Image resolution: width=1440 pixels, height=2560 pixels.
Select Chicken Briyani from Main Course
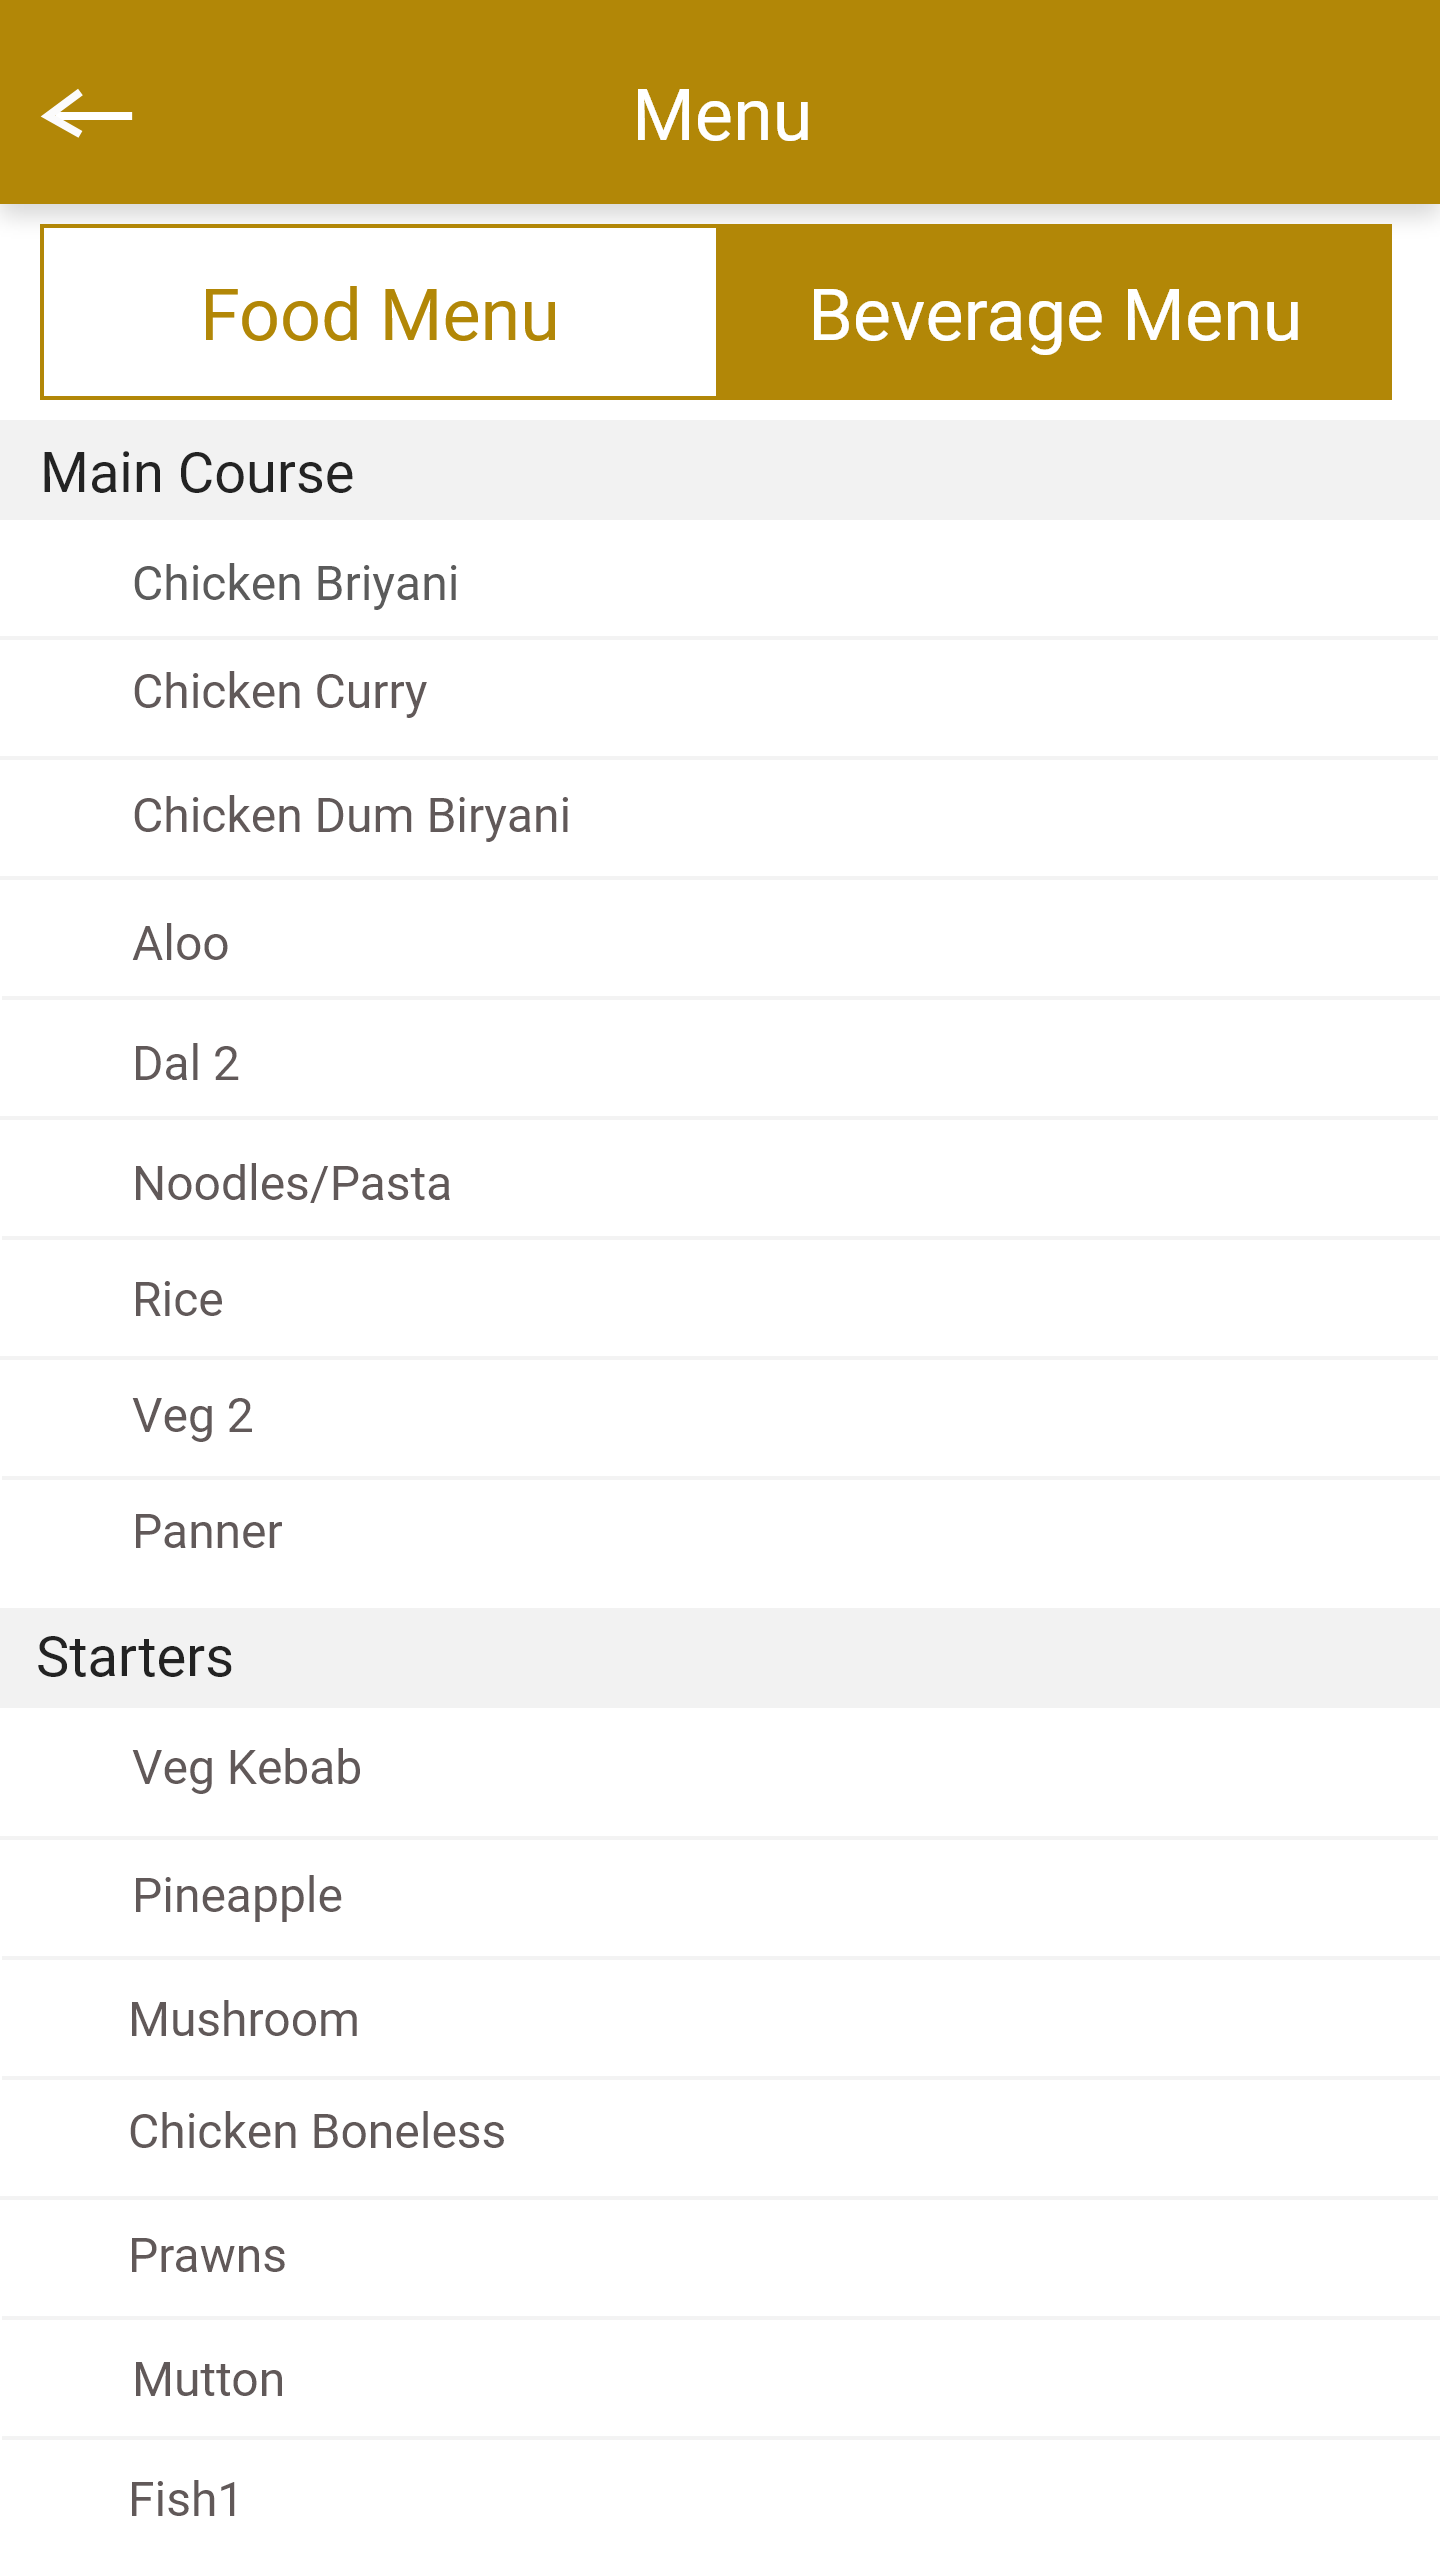pyautogui.click(x=296, y=583)
